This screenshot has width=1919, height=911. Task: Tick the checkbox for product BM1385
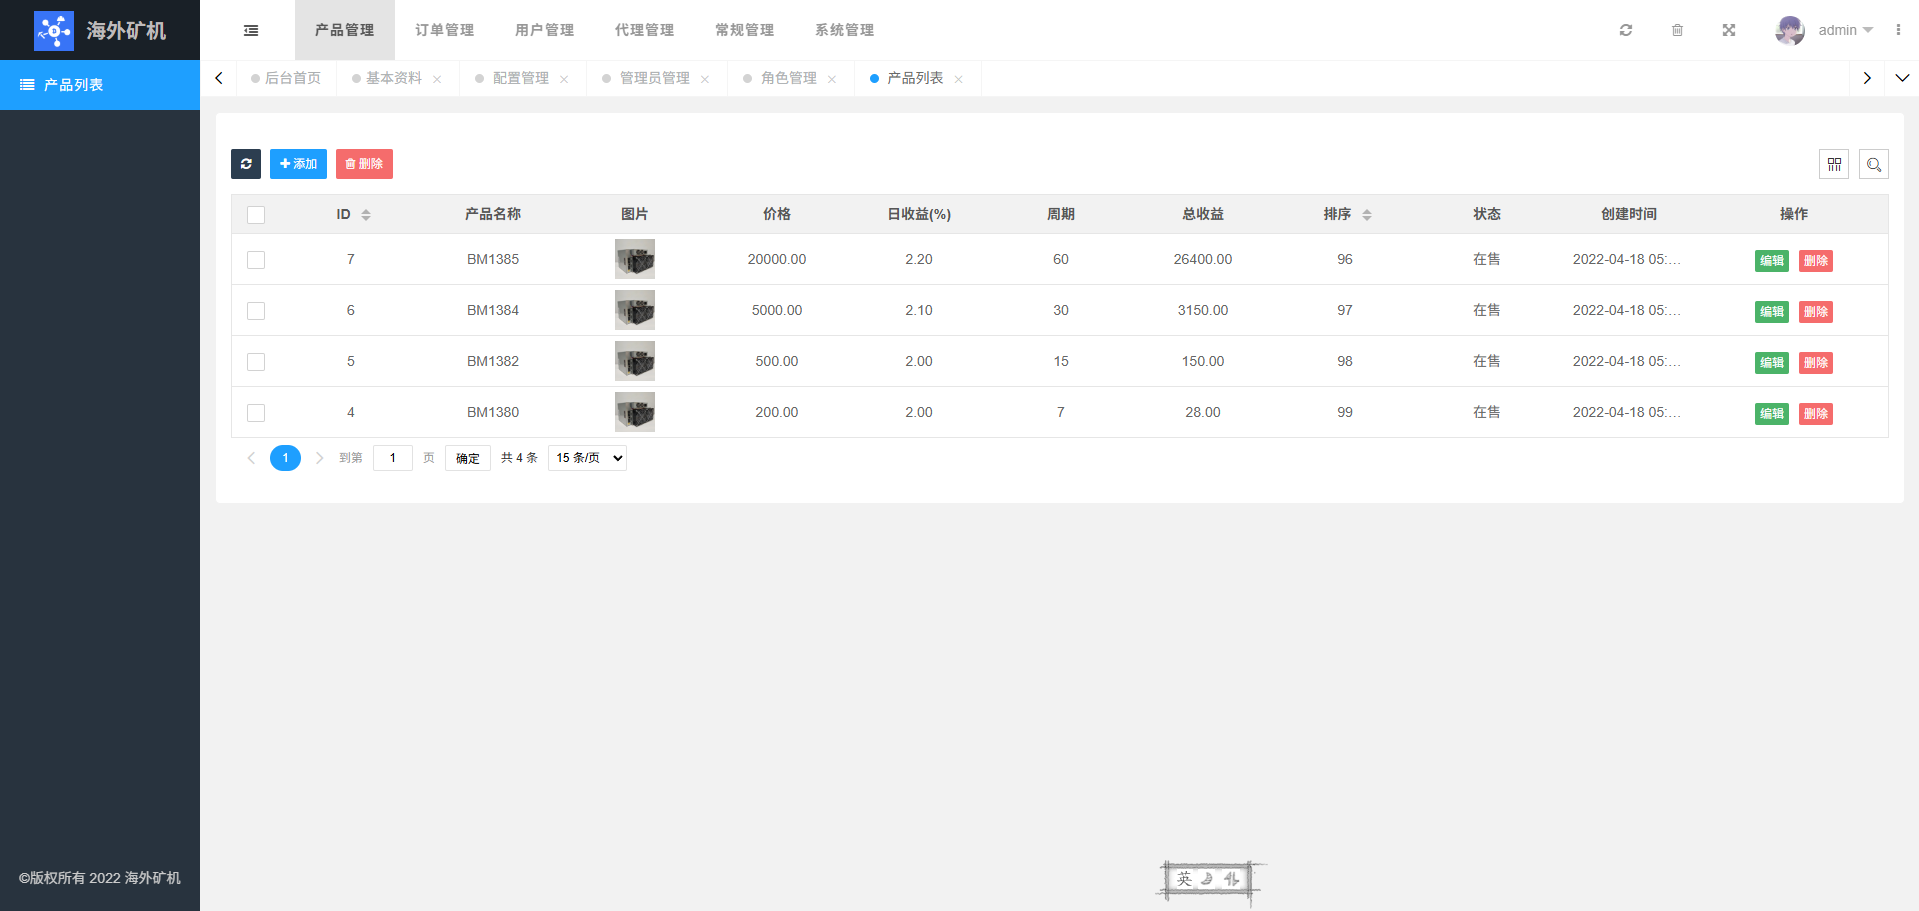(256, 260)
